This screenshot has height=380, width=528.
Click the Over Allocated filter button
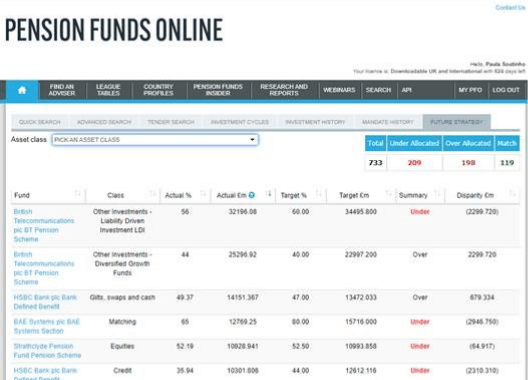click(468, 143)
